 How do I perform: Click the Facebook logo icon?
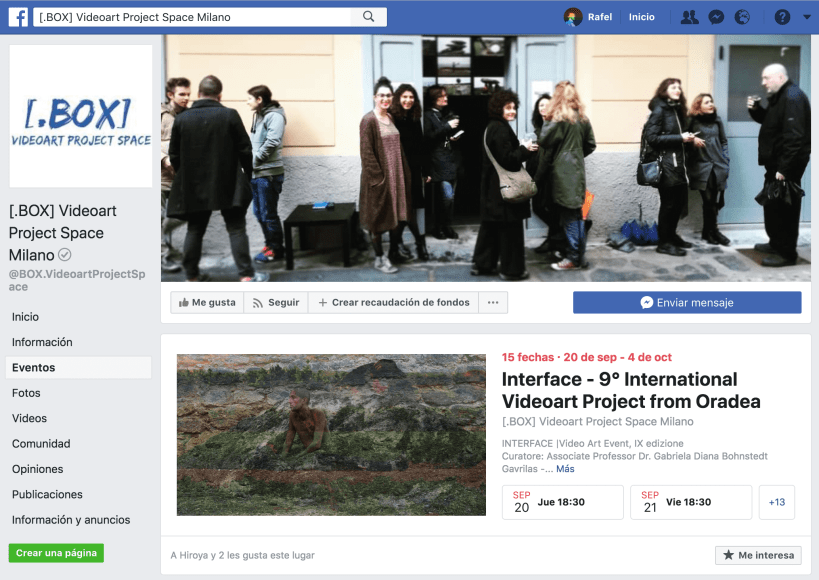pos(18,17)
